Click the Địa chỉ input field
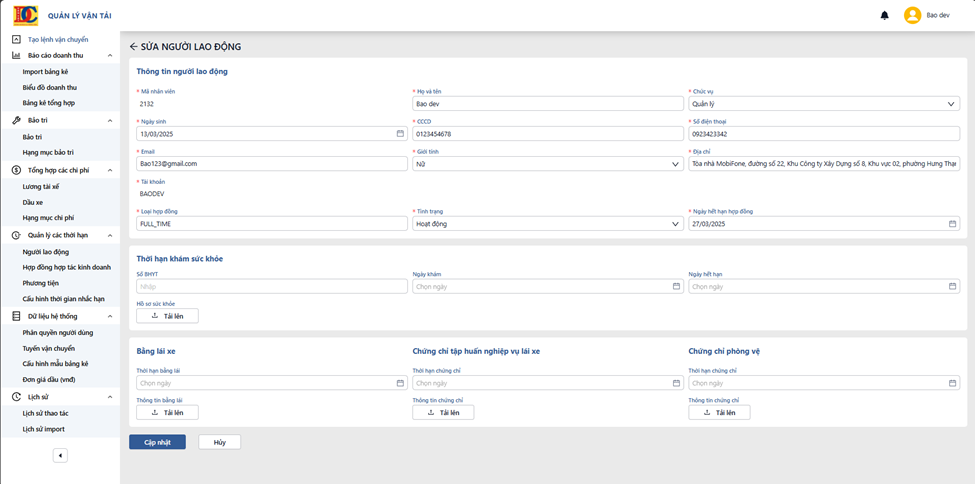The width and height of the screenshot is (975, 484). click(x=824, y=164)
